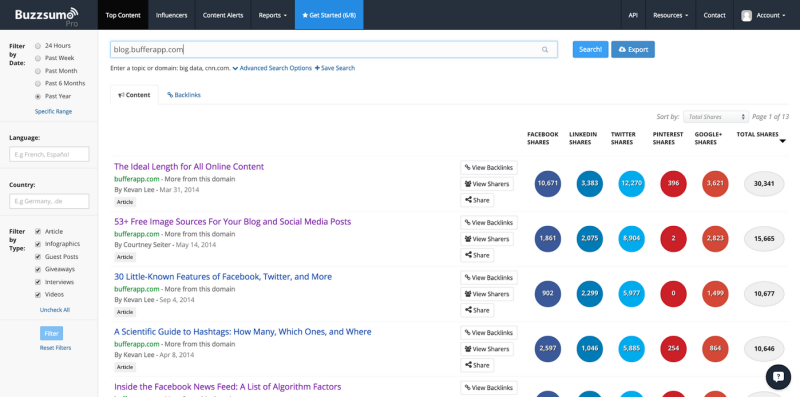The height and width of the screenshot is (397, 800).
Task: Click Google+ shares circle 864
Action: [715, 349]
